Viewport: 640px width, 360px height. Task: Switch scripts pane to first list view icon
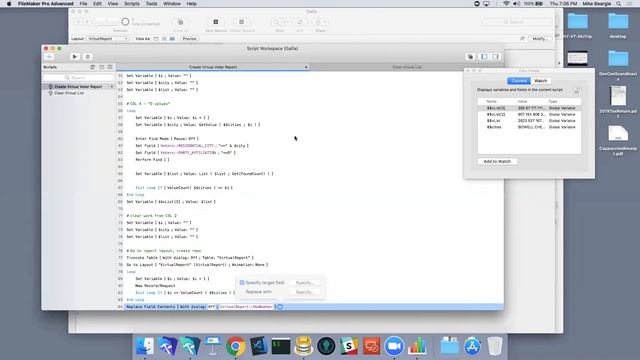(x=93, y=67)
